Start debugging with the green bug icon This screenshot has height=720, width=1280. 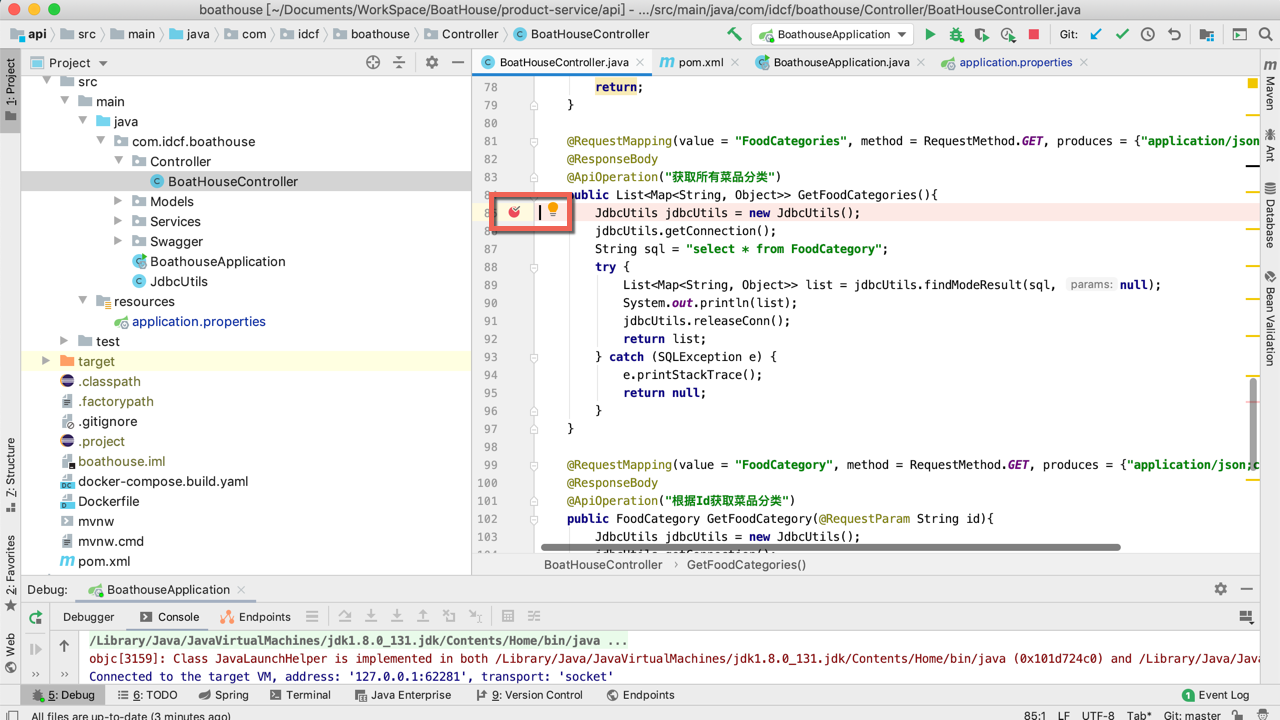tap(956, 34)
